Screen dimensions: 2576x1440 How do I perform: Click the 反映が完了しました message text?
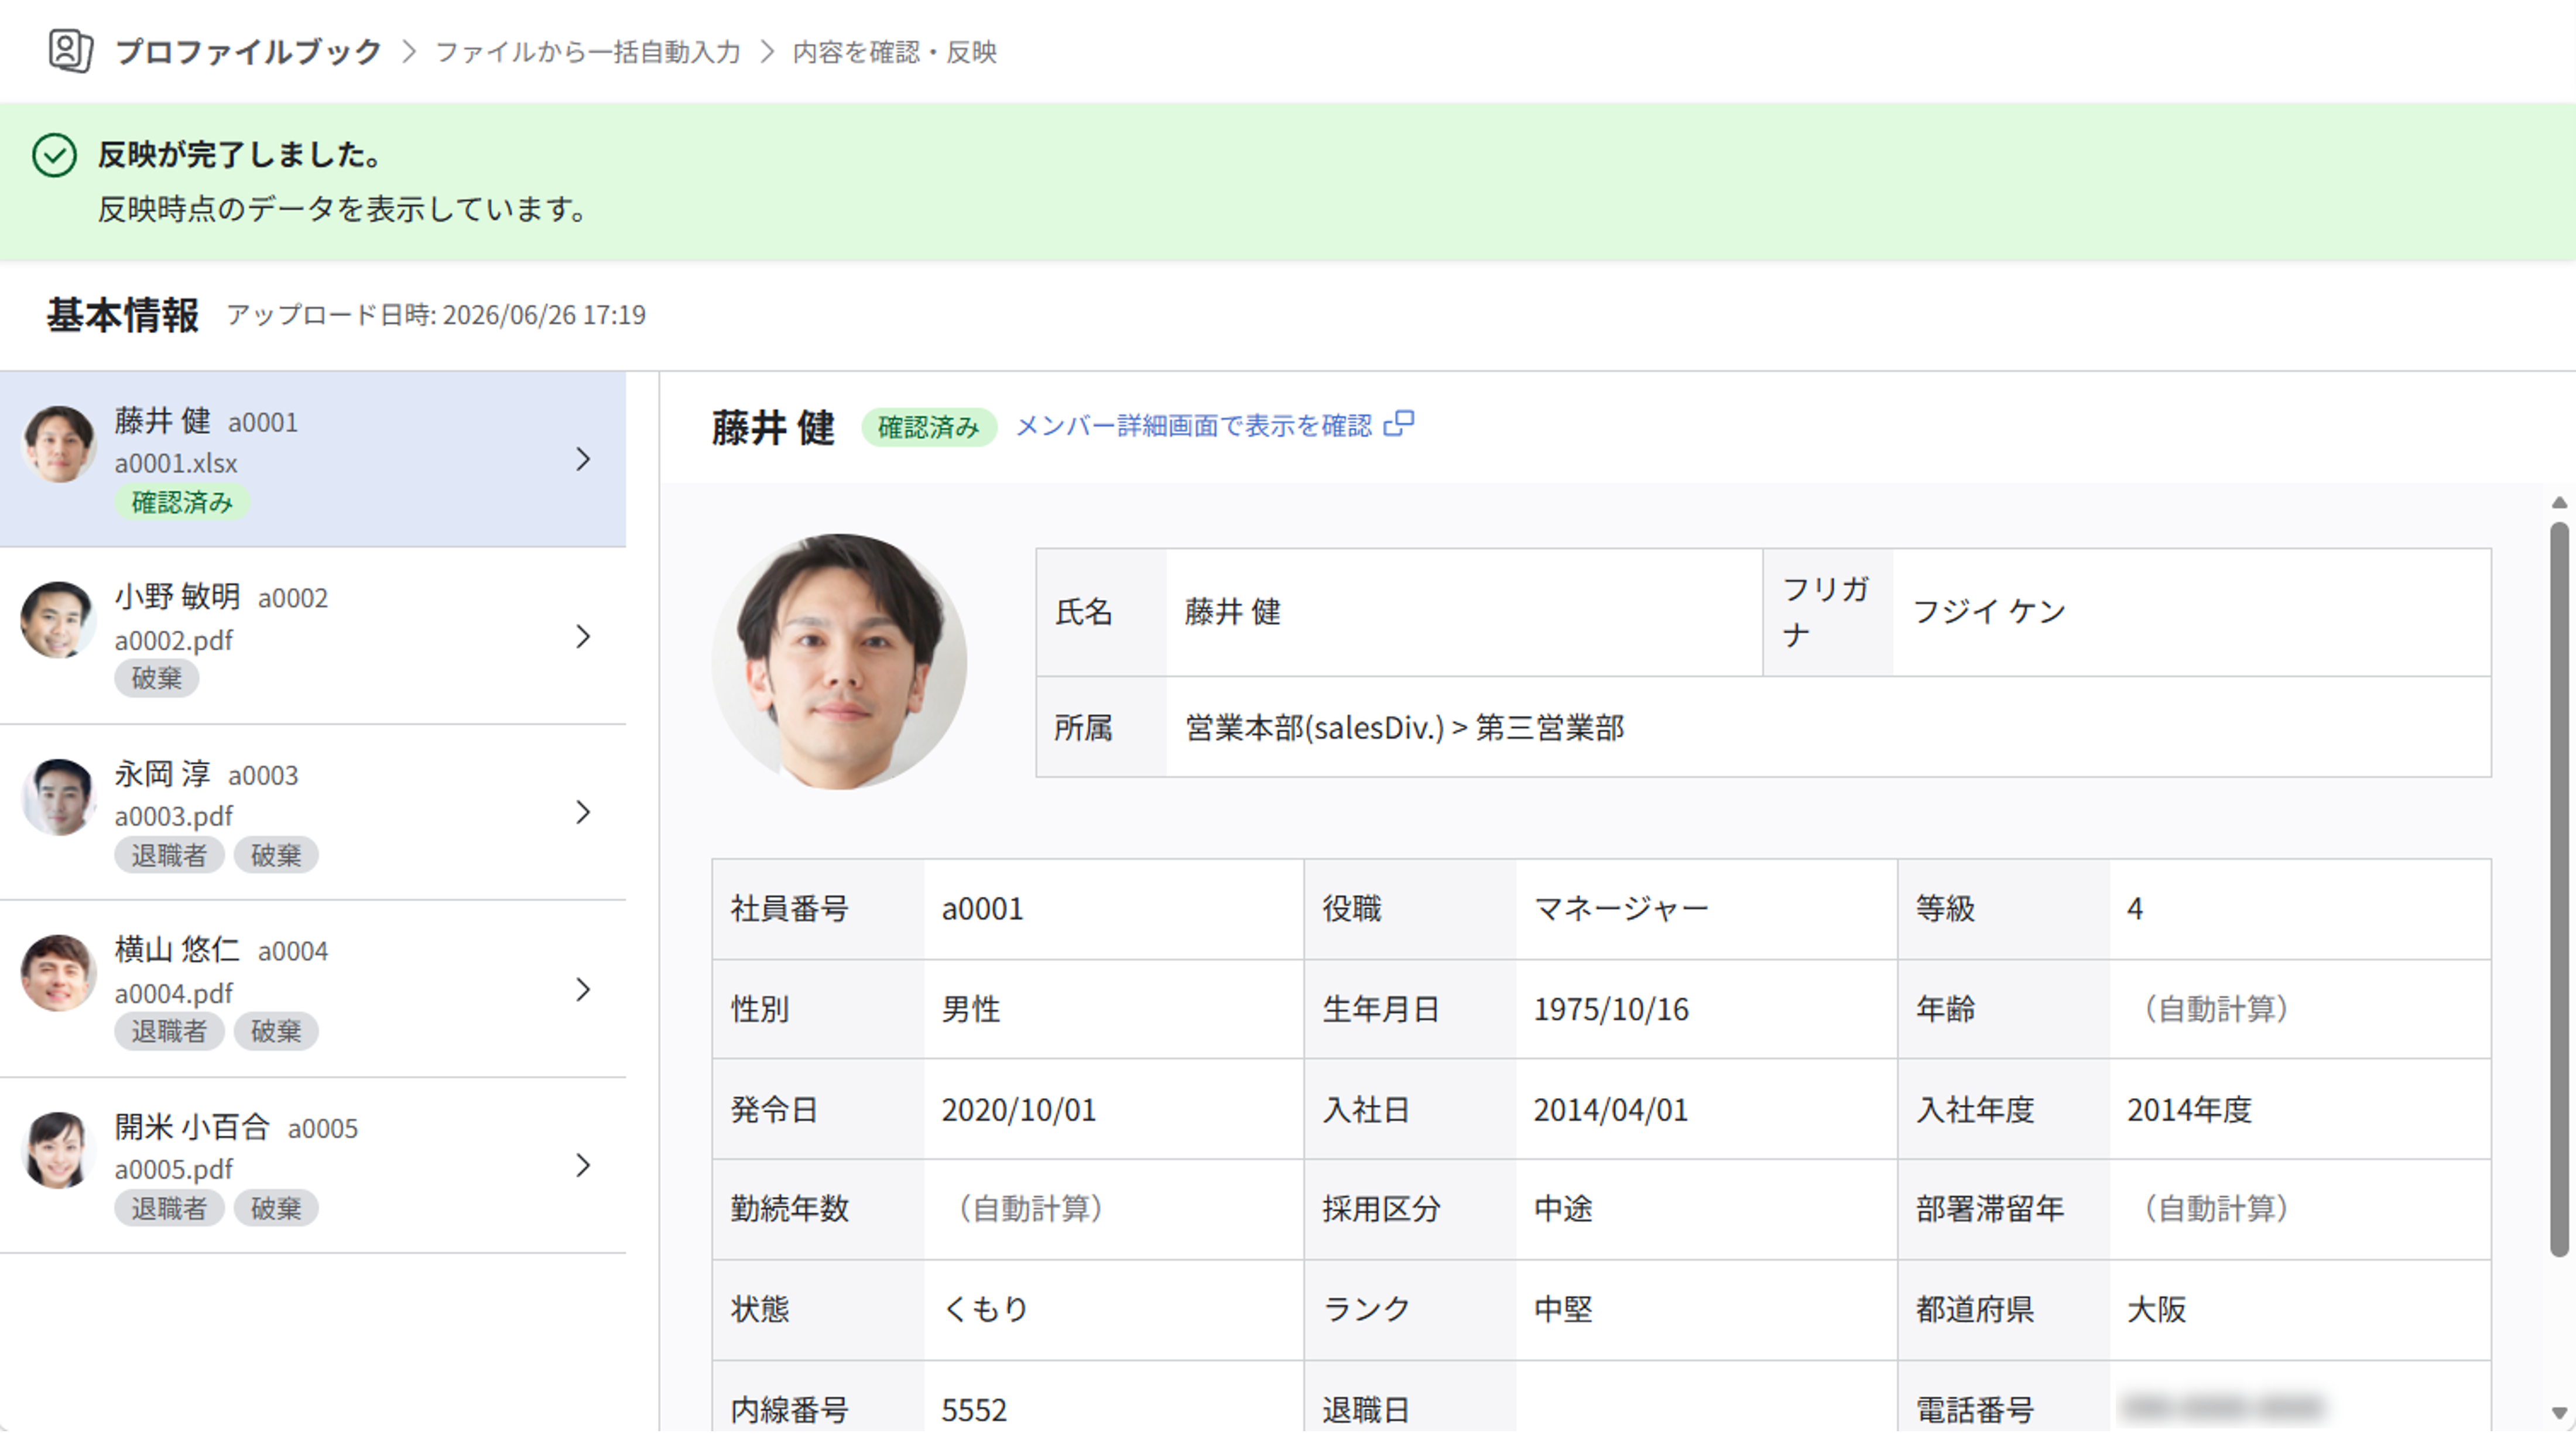point(240,155)
